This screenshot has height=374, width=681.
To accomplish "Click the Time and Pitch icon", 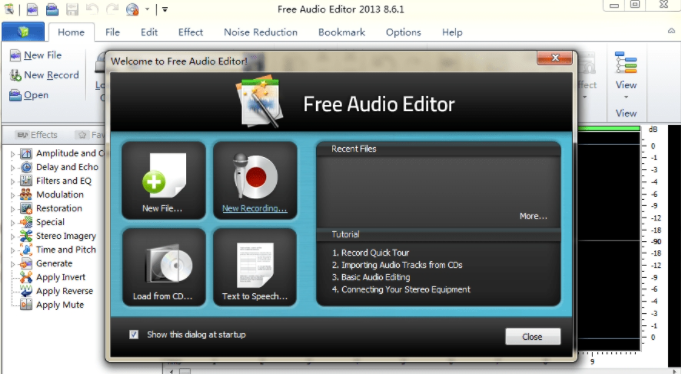I will click(26, 250).
